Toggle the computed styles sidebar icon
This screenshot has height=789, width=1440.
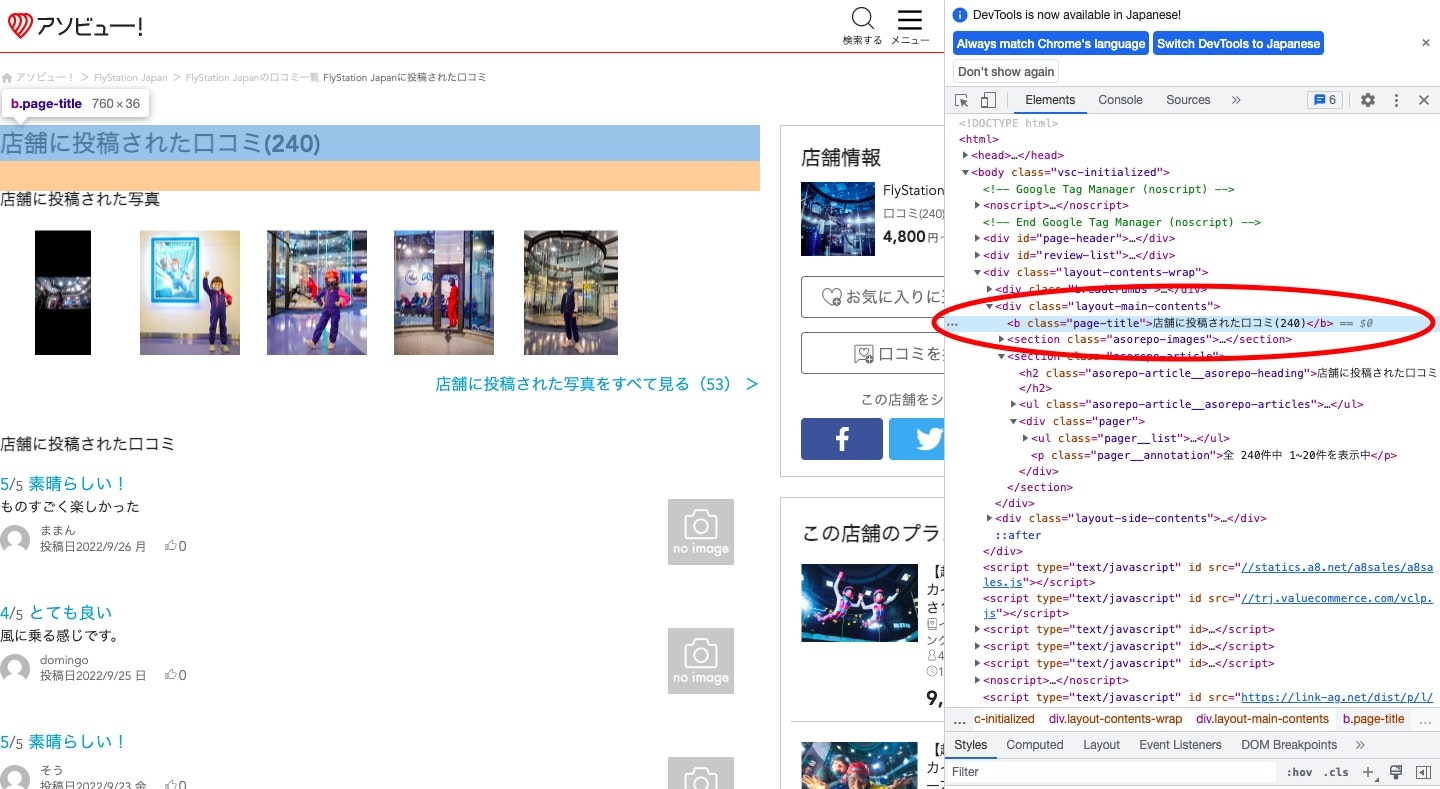click(x=1423, y=772)
